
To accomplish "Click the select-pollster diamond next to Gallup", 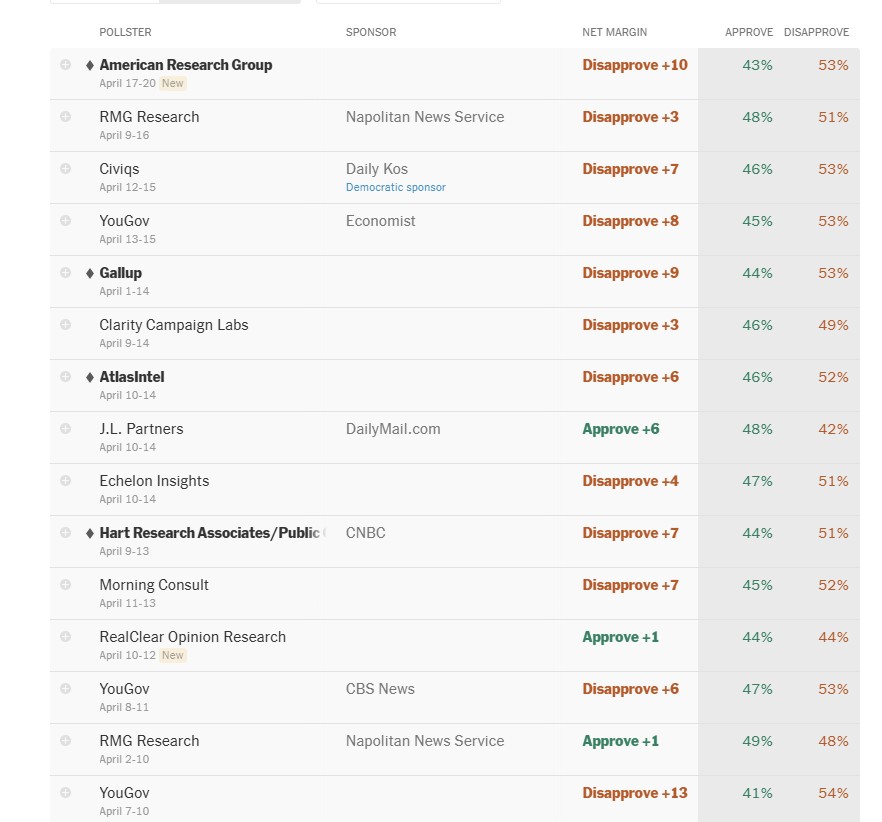I will coord(90,273).
